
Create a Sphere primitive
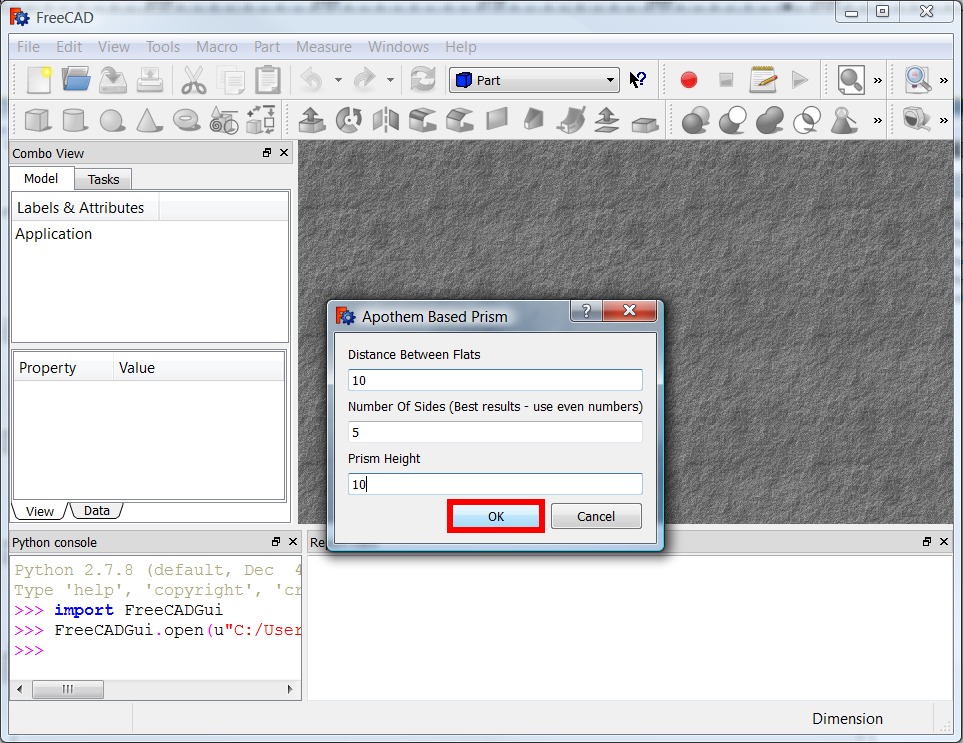pos(112,120)
